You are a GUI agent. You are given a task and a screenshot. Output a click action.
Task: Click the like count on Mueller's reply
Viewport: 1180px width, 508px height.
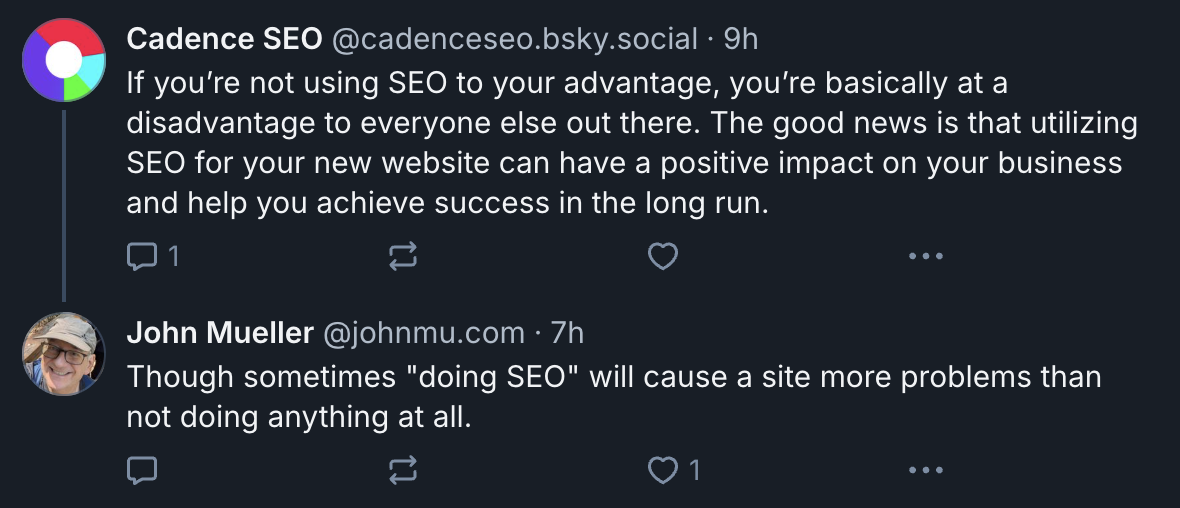point(693,470)
